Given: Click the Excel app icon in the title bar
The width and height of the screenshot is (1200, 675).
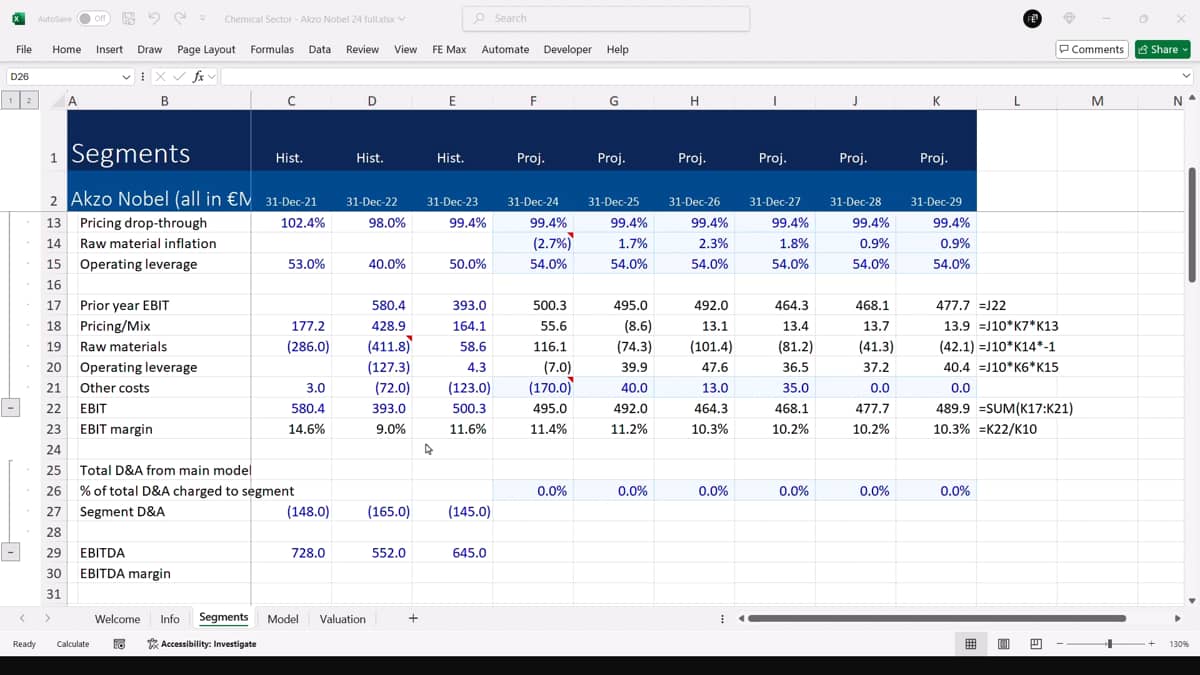Looking at the screenshot, I should click(18, 19).
